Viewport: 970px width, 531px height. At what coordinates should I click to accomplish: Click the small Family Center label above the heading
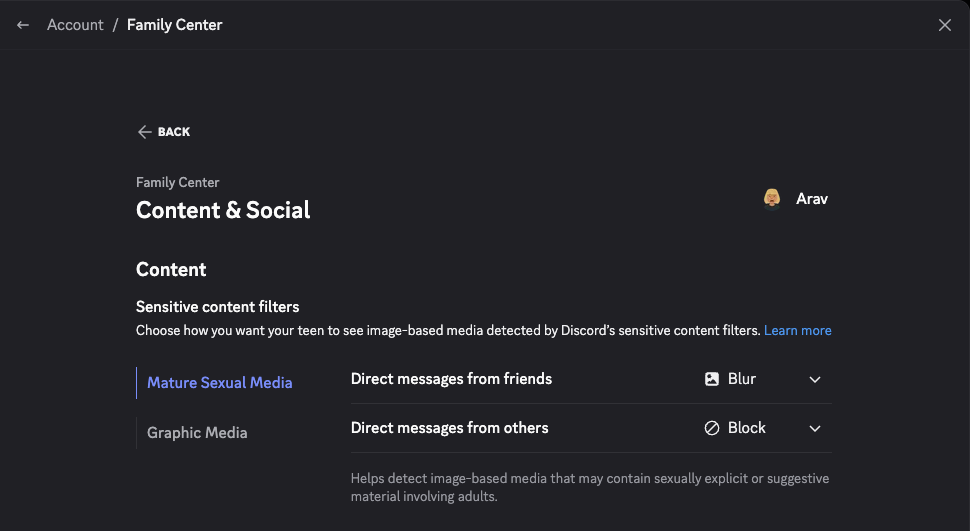pyautogui.click(x=178, y=183)
